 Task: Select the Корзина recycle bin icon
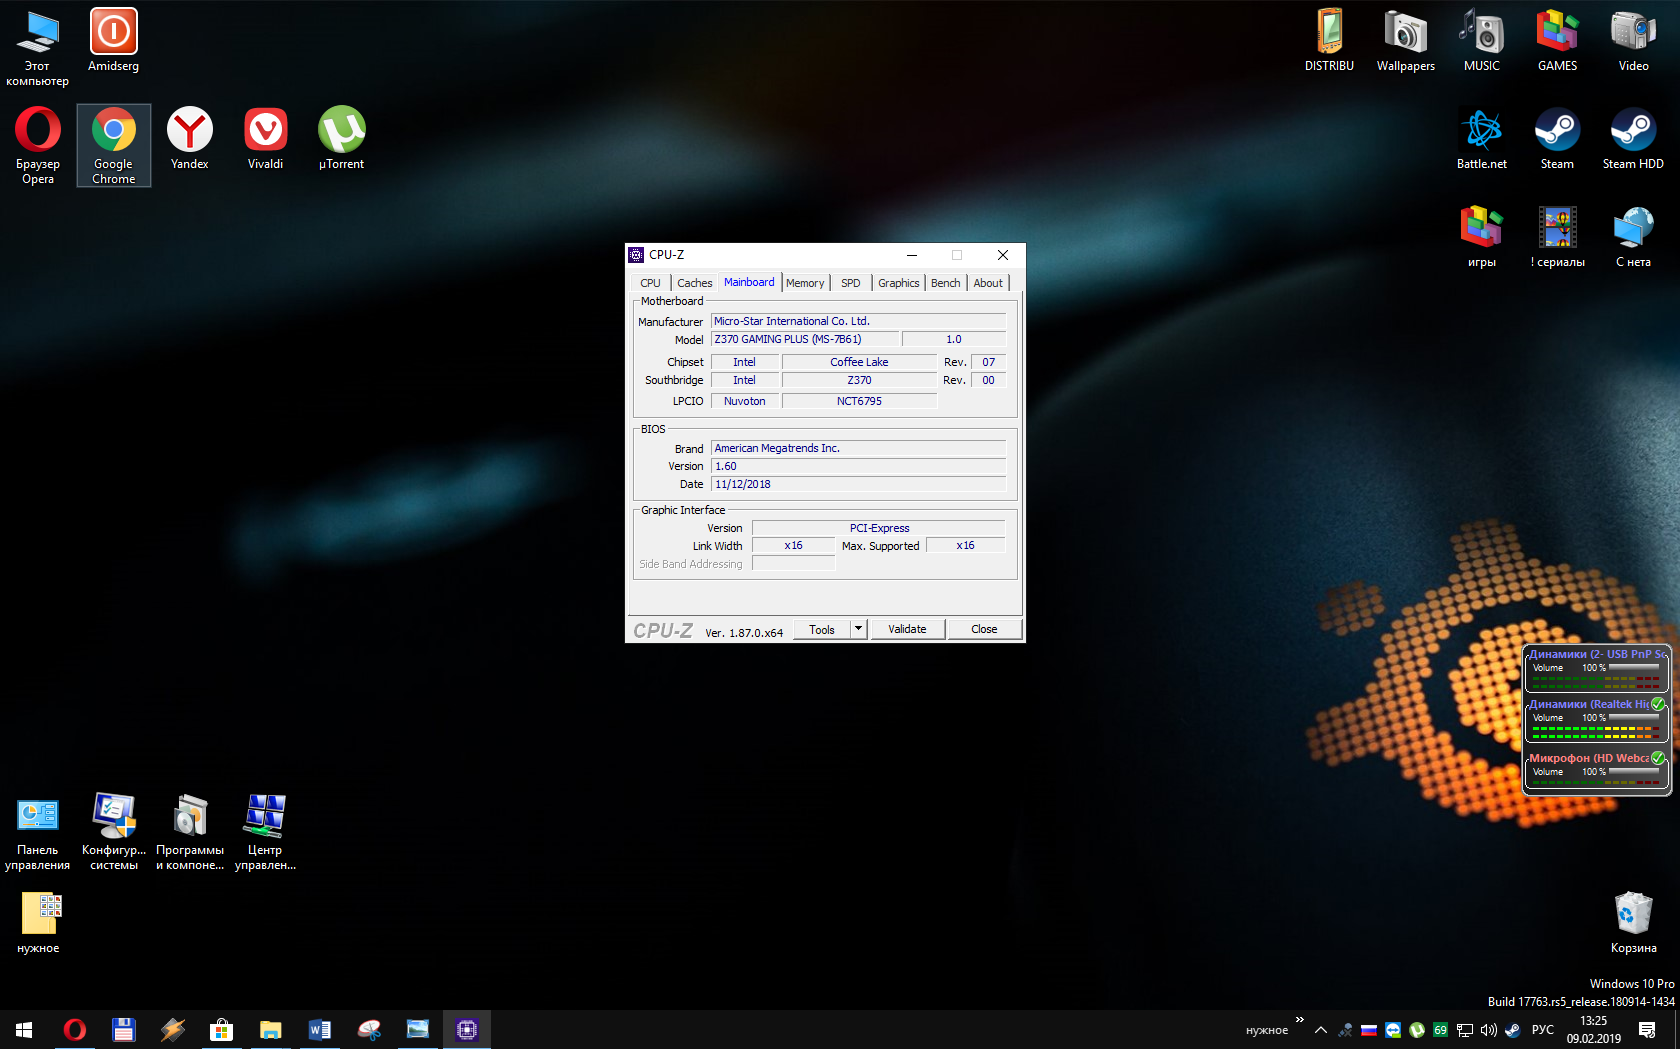point(1634,923)
